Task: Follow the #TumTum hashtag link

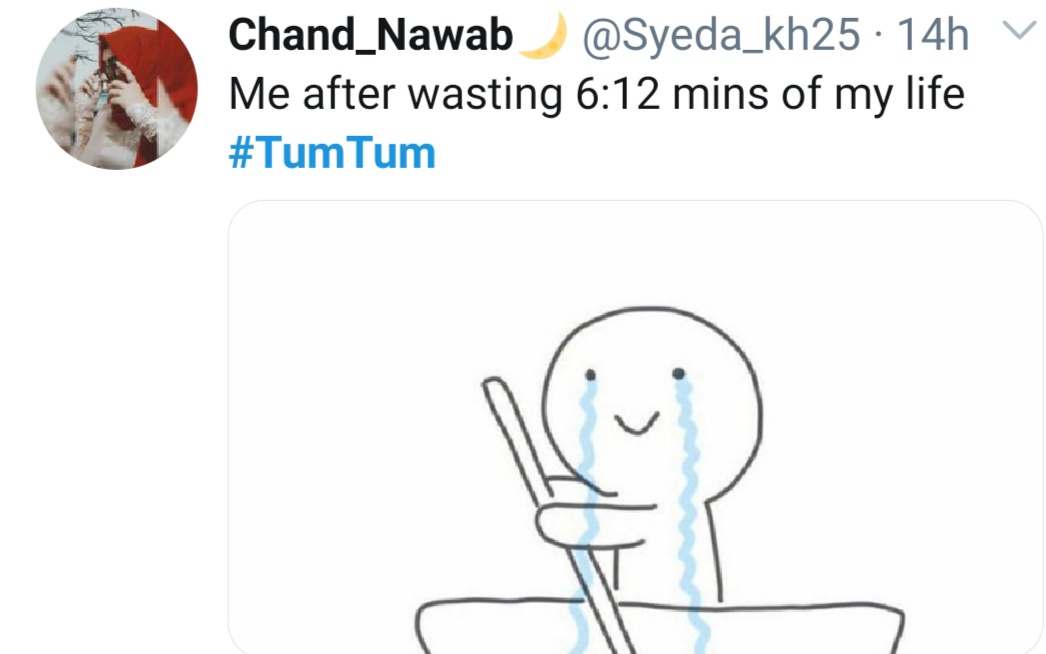Action: [x=332, y=153]
